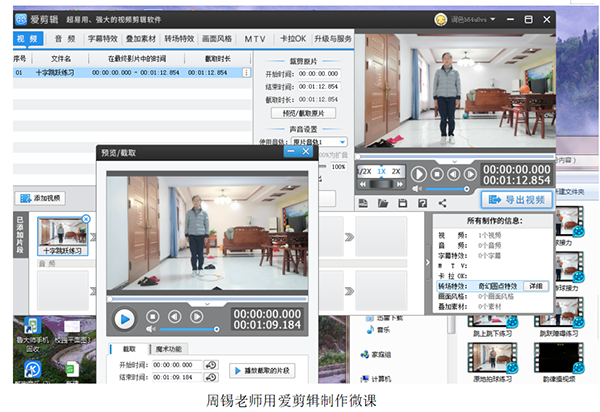Open the 使用音轨 dropdown
Screen dimensions: 600x412
(x=319, y=142)
